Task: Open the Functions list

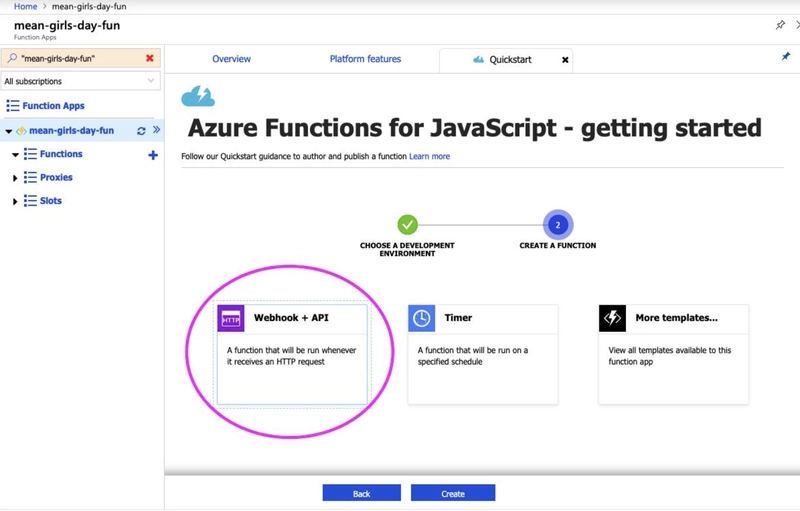Action: pos(61,154)
